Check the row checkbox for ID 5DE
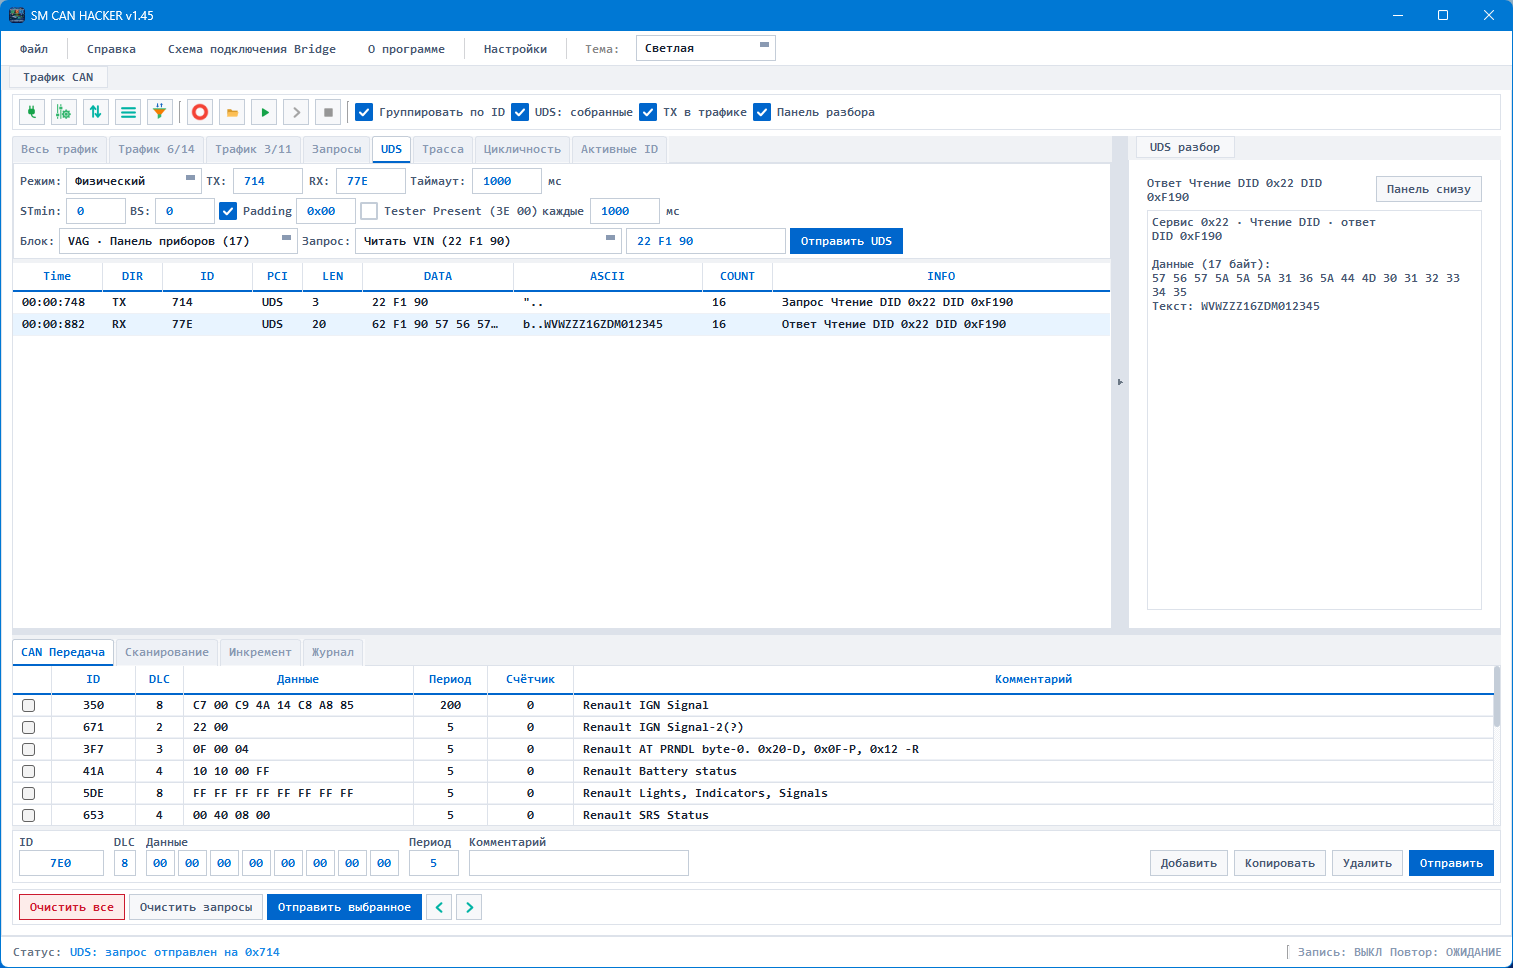The height and width of the screenshot is (968, 1513). (x=28, y=793)
